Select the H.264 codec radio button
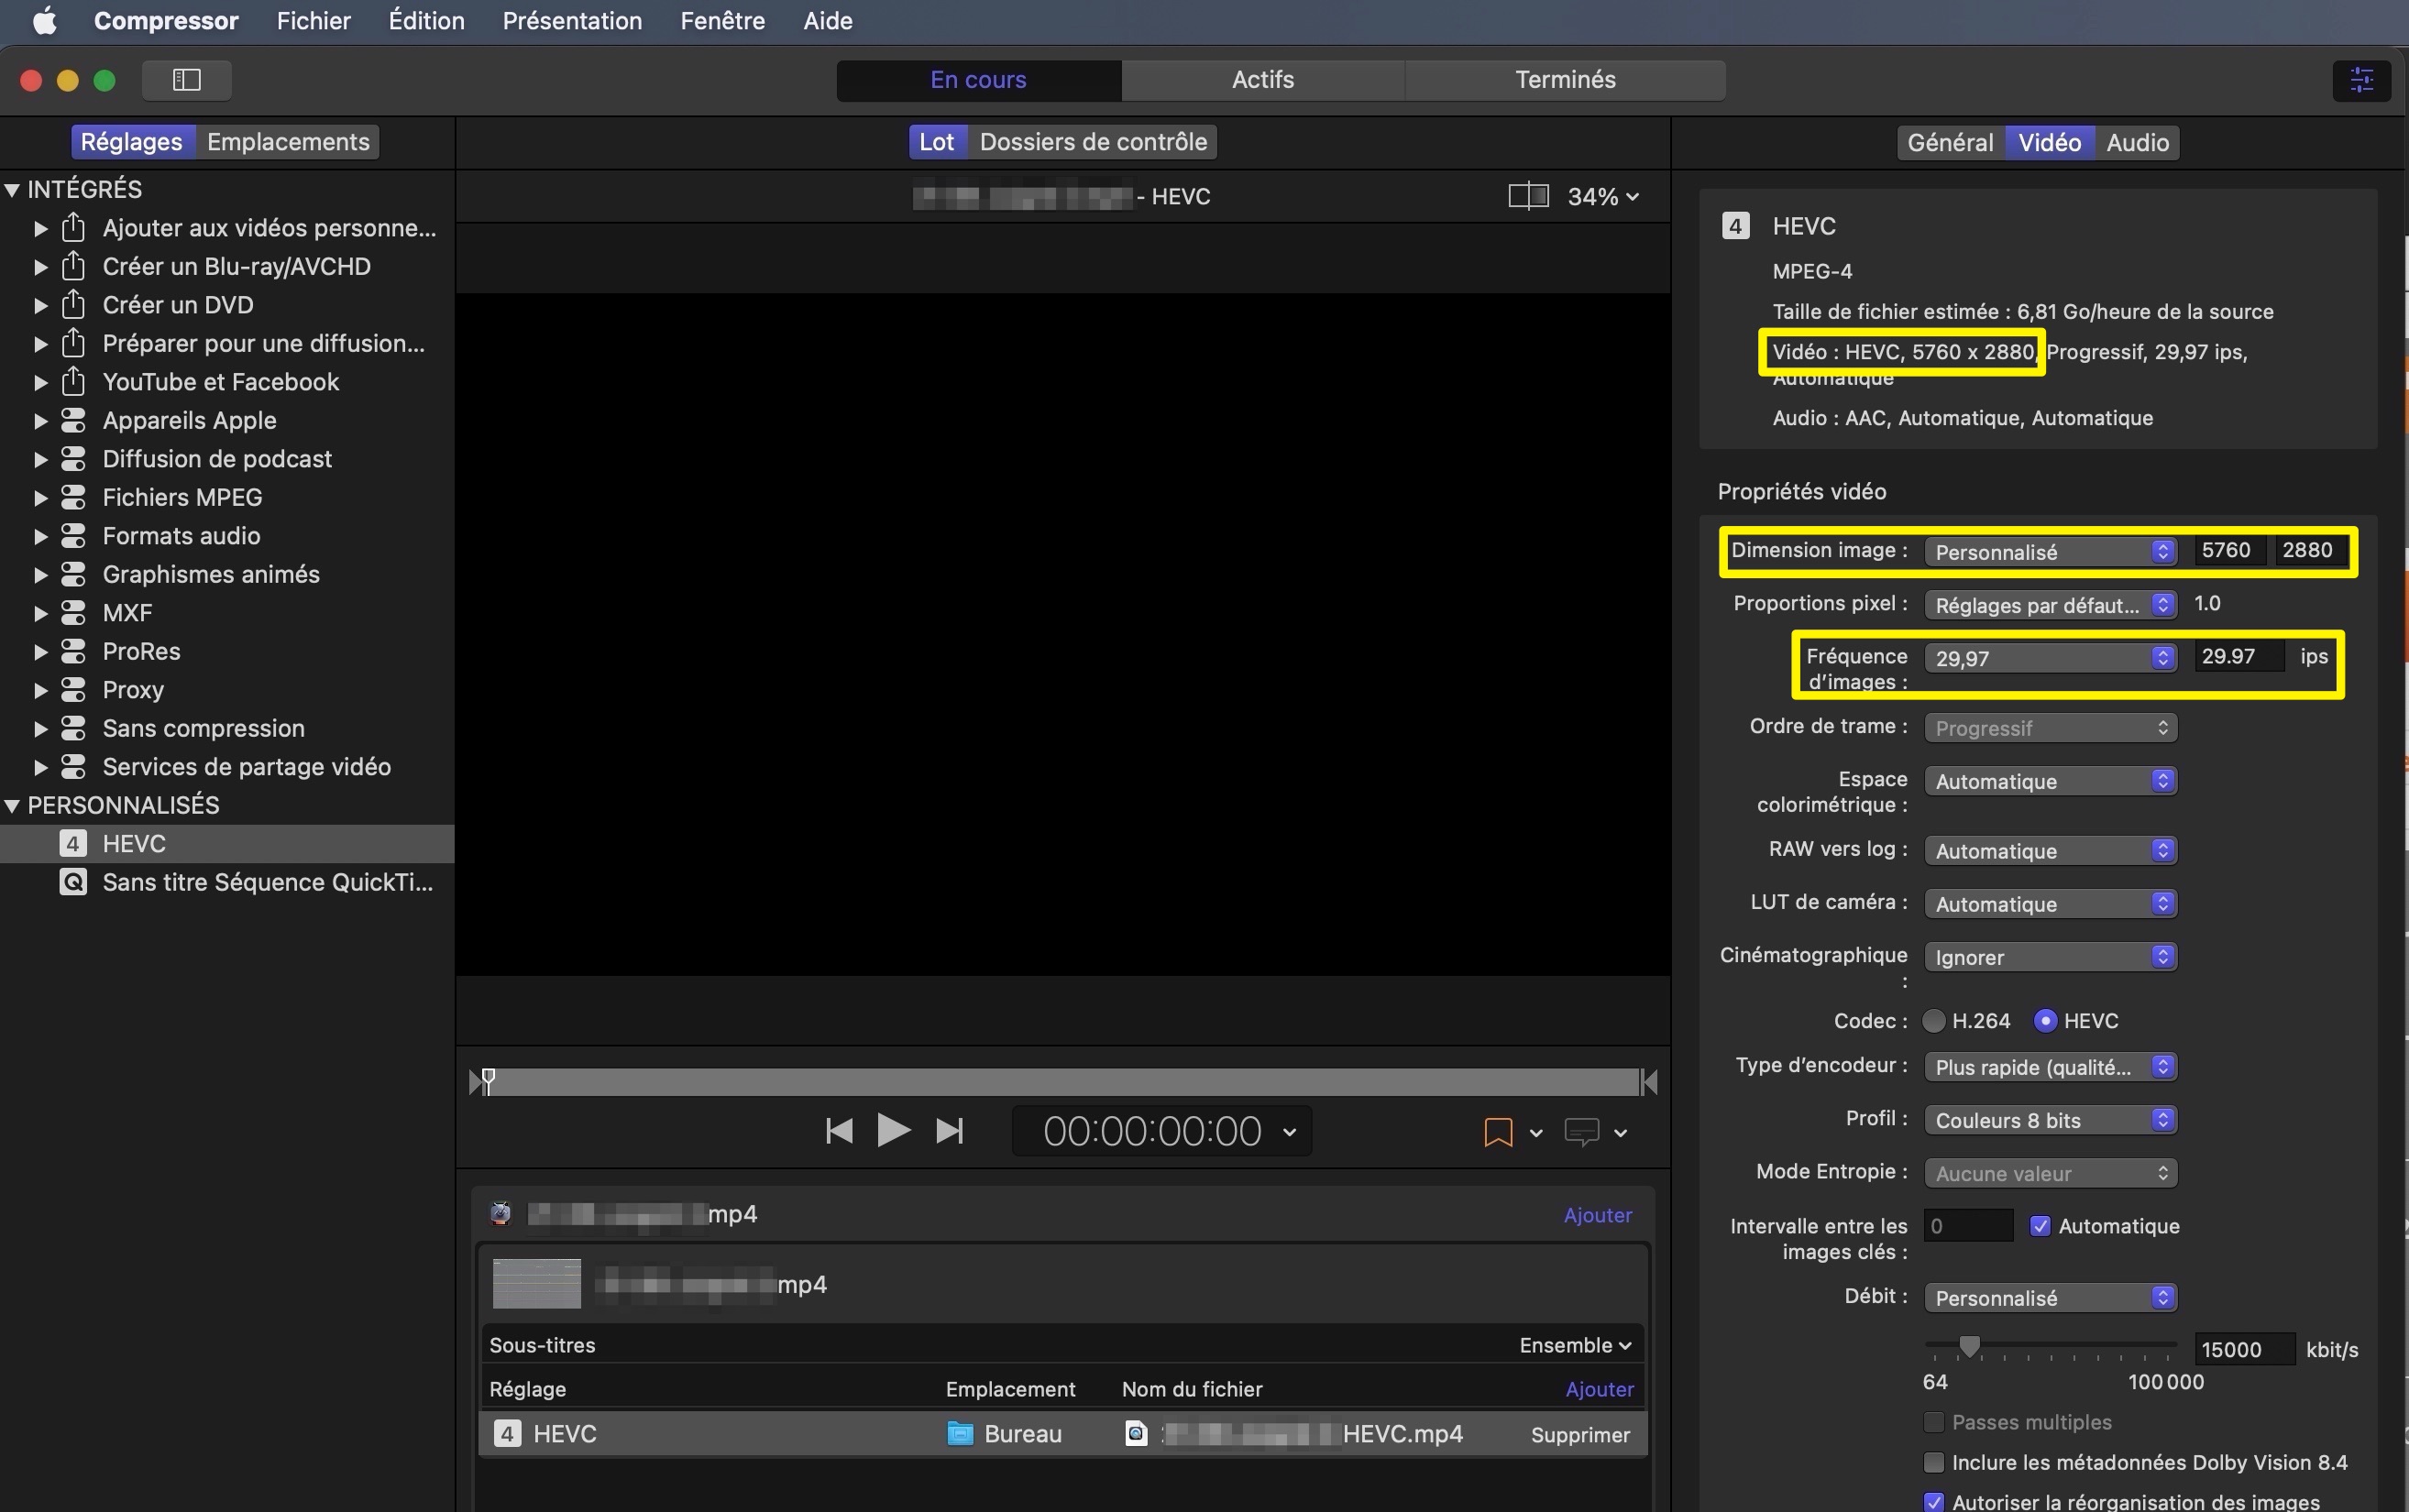This screenshot has height=1512, width=2409. (x=1934, y=1021)
